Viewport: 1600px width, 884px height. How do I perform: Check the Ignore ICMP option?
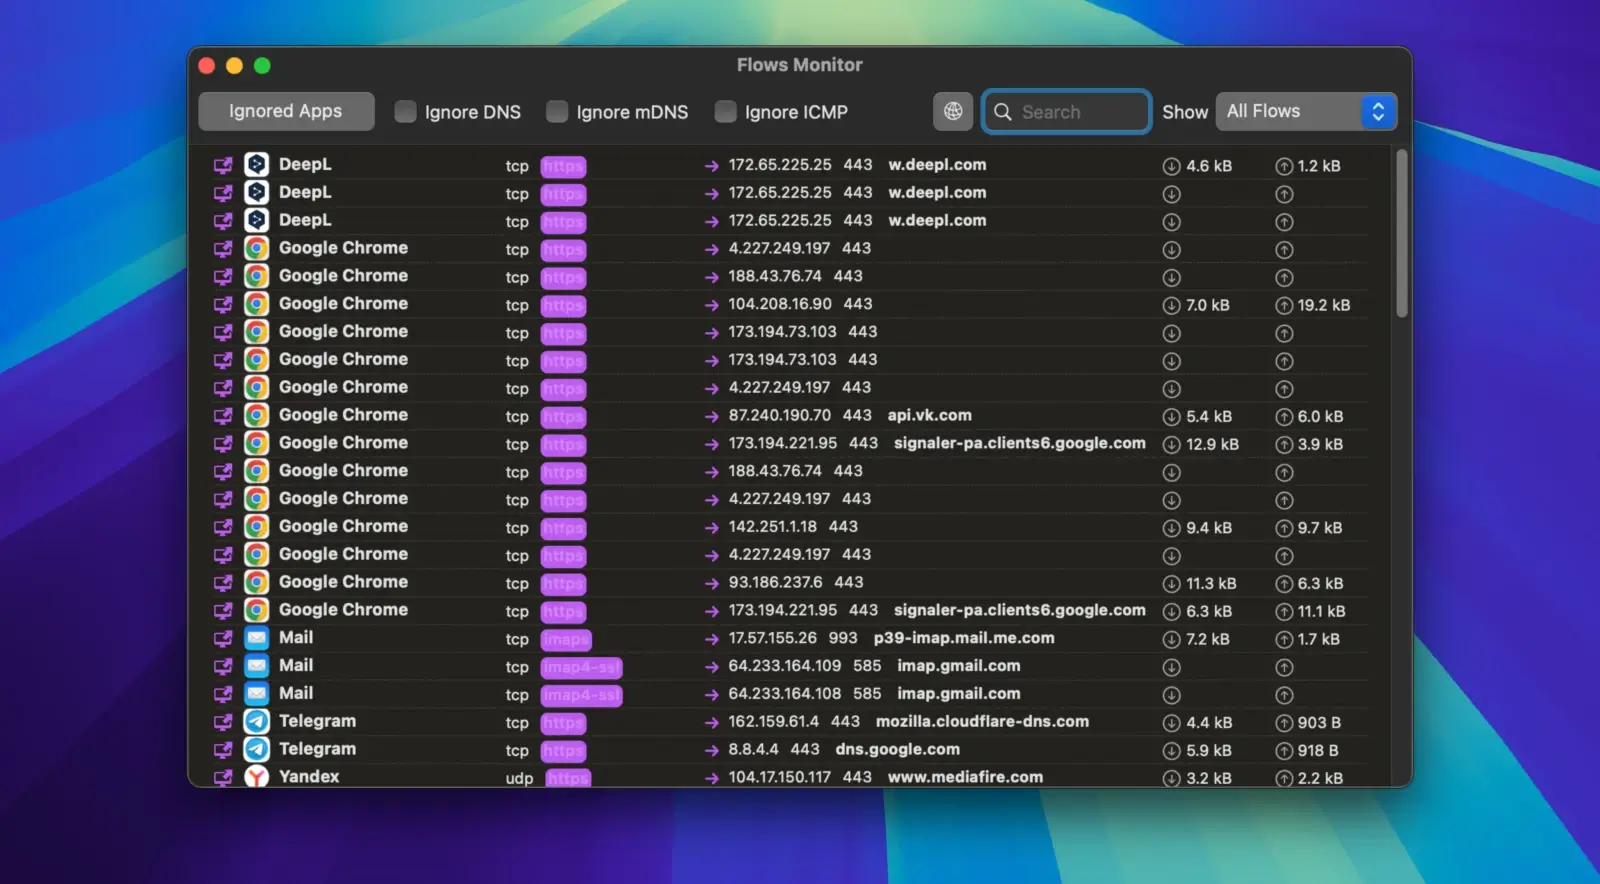[725, 112]
